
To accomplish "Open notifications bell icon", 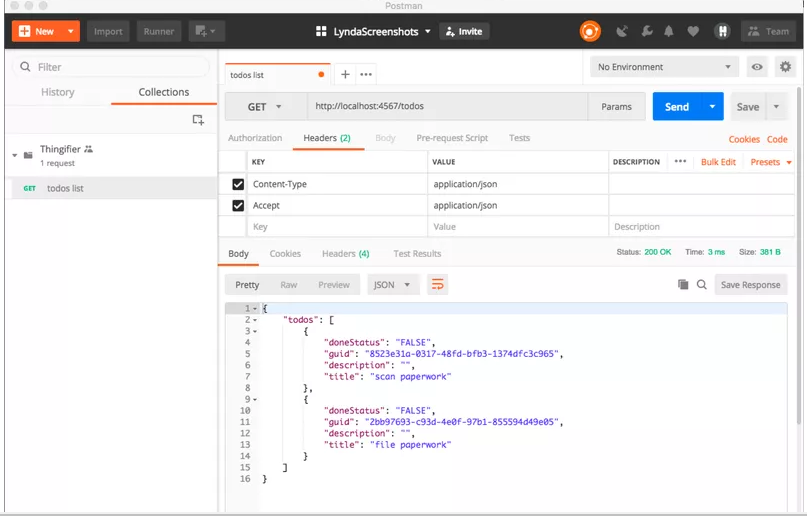I will pyautogui.click(x=669, y=31).
